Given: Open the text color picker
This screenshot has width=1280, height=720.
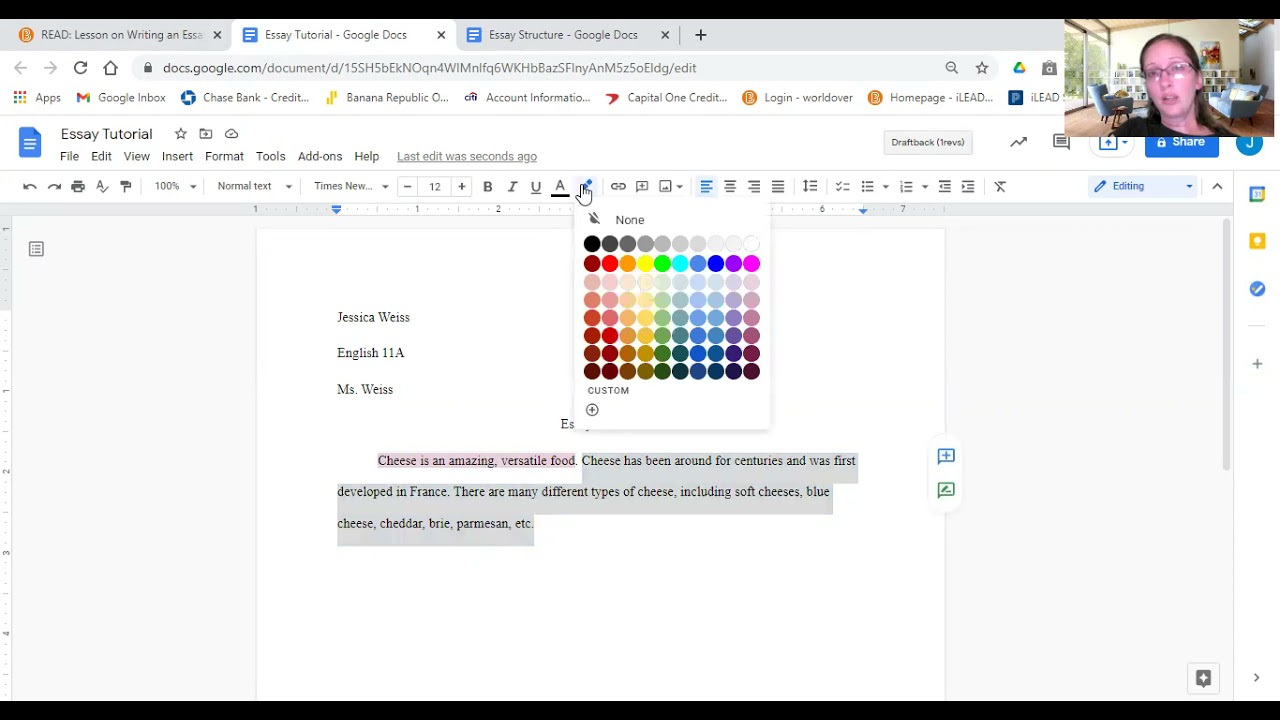Looking at the screenshot, I should (560, 187).
